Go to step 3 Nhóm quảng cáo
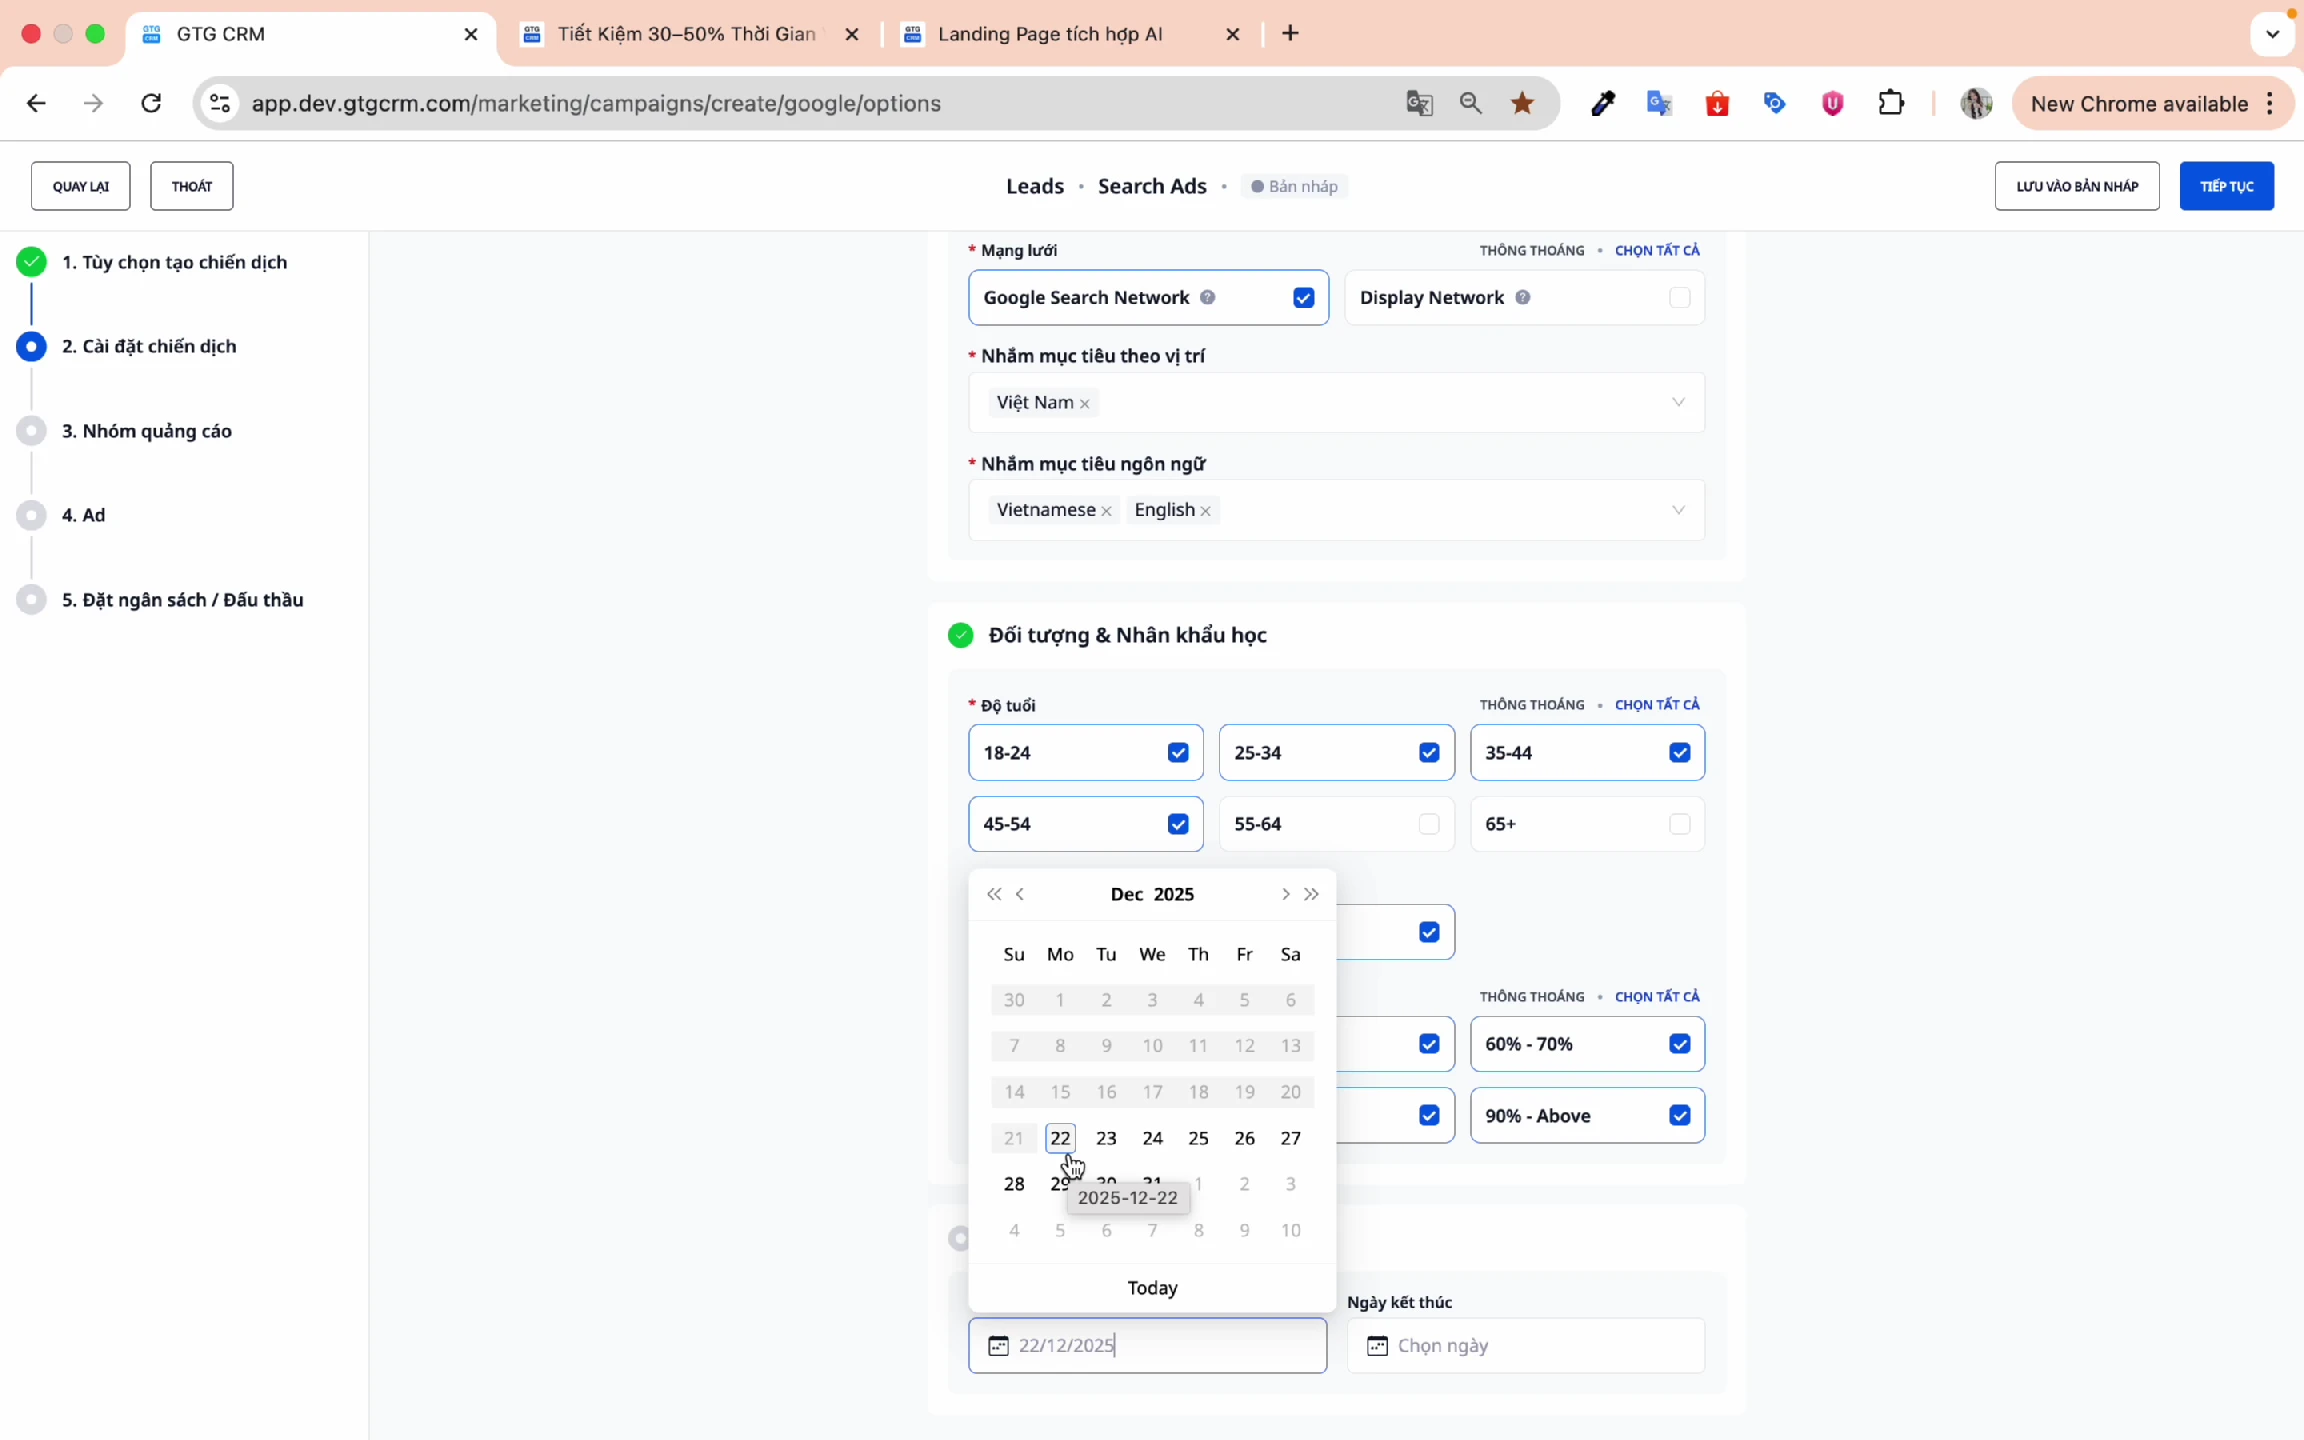 click(146, 431)
